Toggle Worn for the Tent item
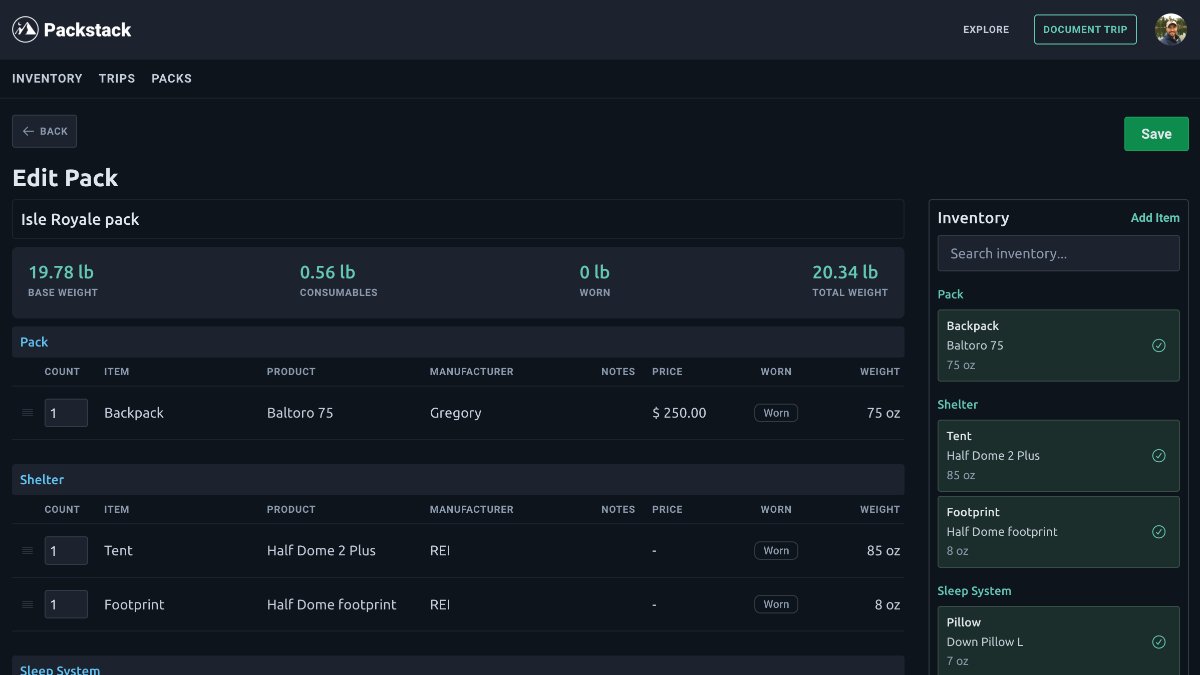 tap(776, 551)
